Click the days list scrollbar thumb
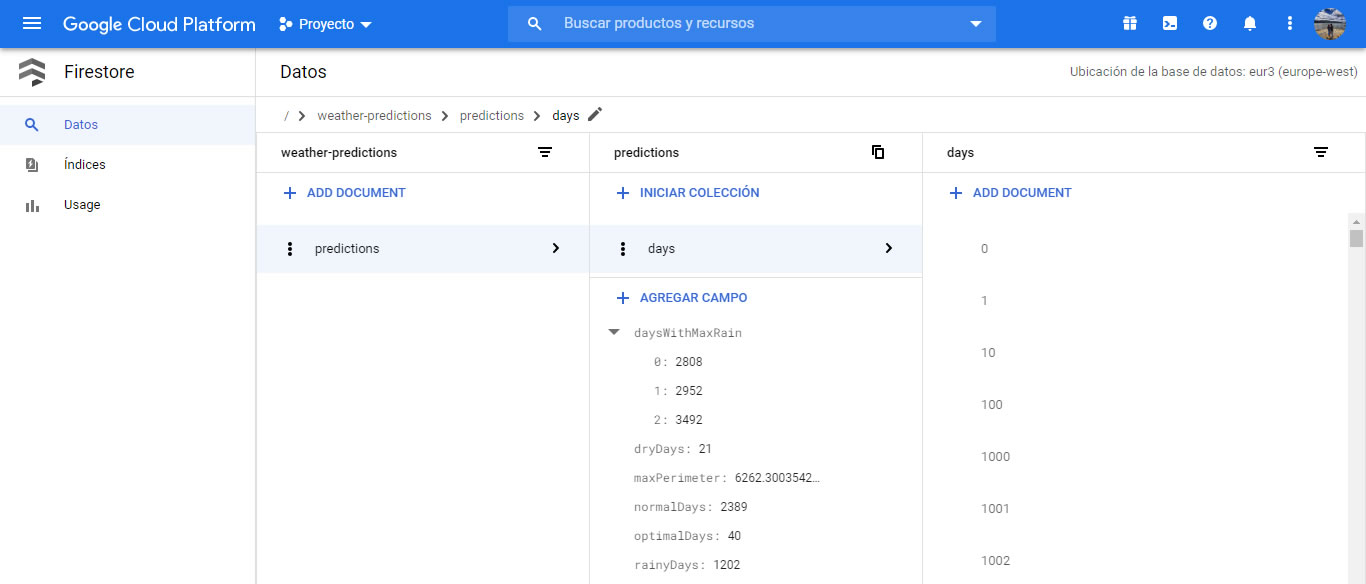This screenshot has height=584, width=1366. (1356, 238)
